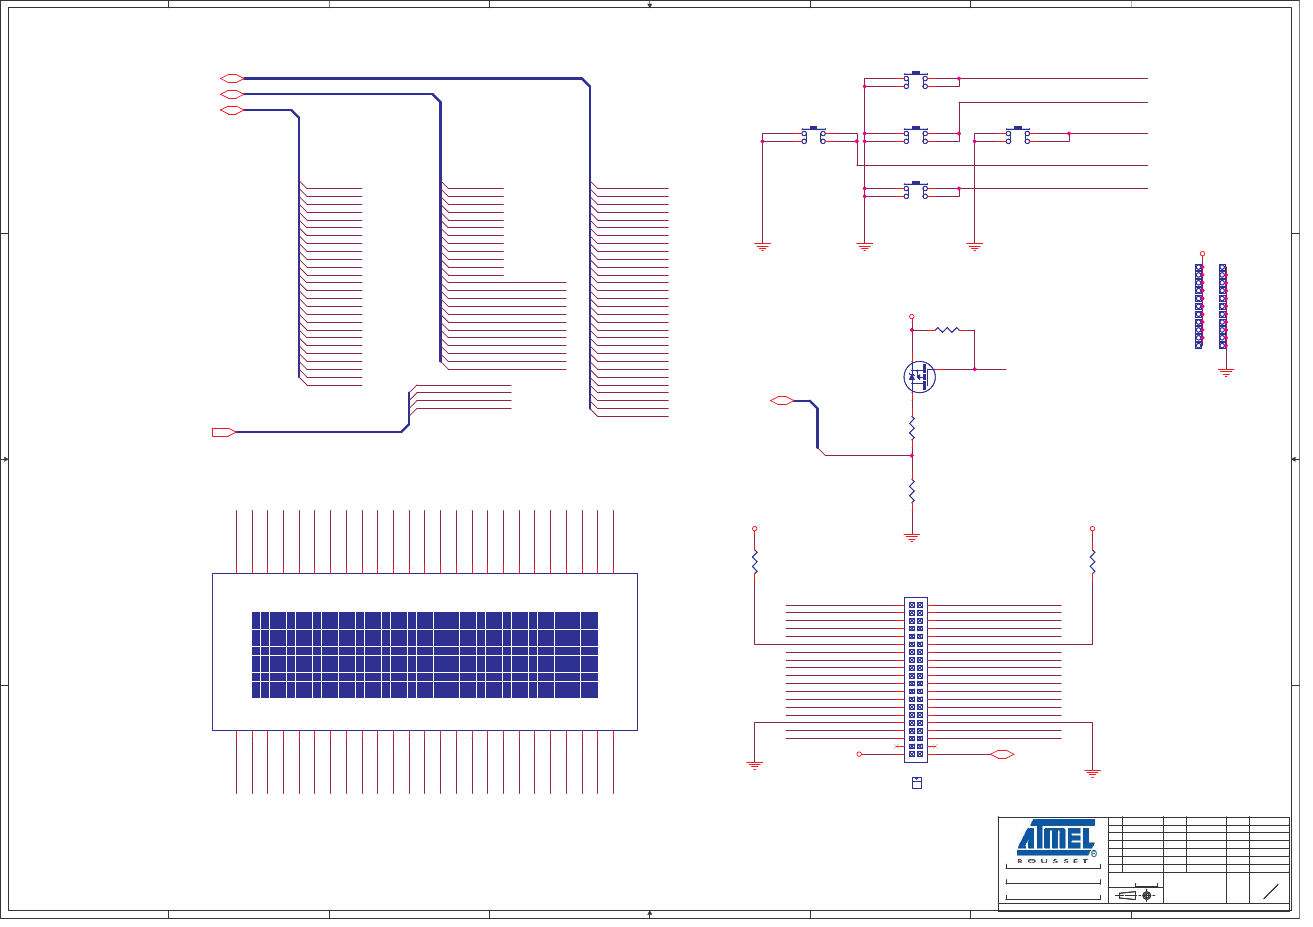Click the diagonal slash cell in the title block
1313x927 pixels.
pos(1270,891)
